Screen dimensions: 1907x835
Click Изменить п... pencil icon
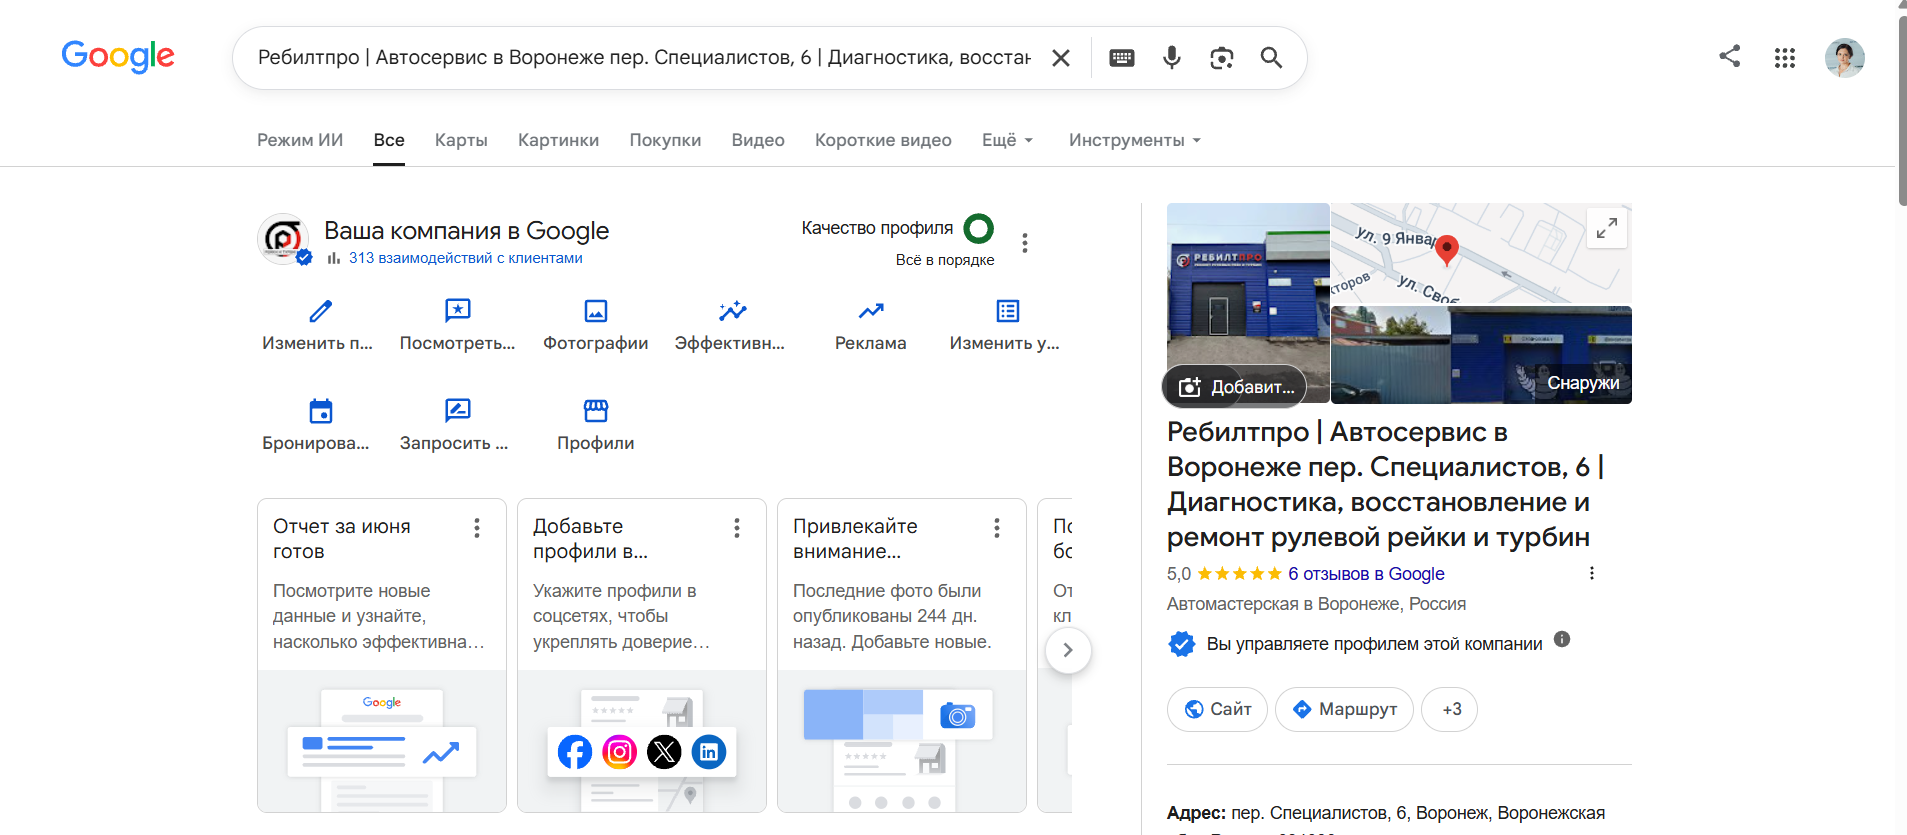click(320, 311)
